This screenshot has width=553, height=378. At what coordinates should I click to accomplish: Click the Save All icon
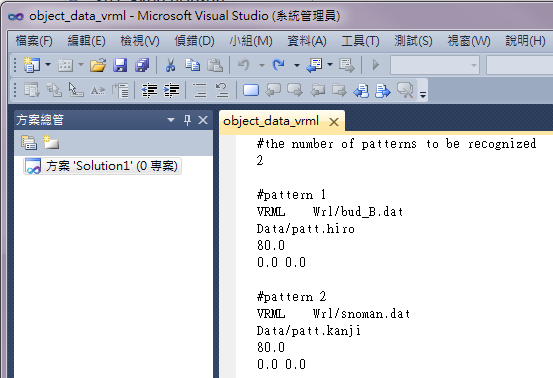click(142, 65)
